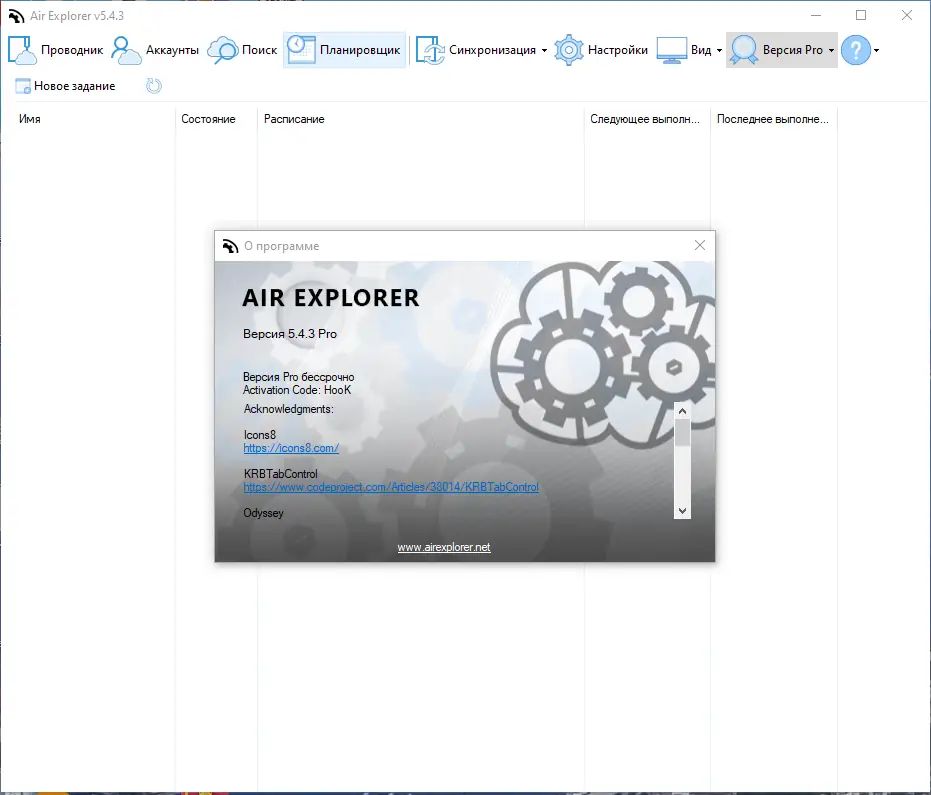Click the Новое задание new task icon
This screenshot has height=795, width=931.
(22, 86)
